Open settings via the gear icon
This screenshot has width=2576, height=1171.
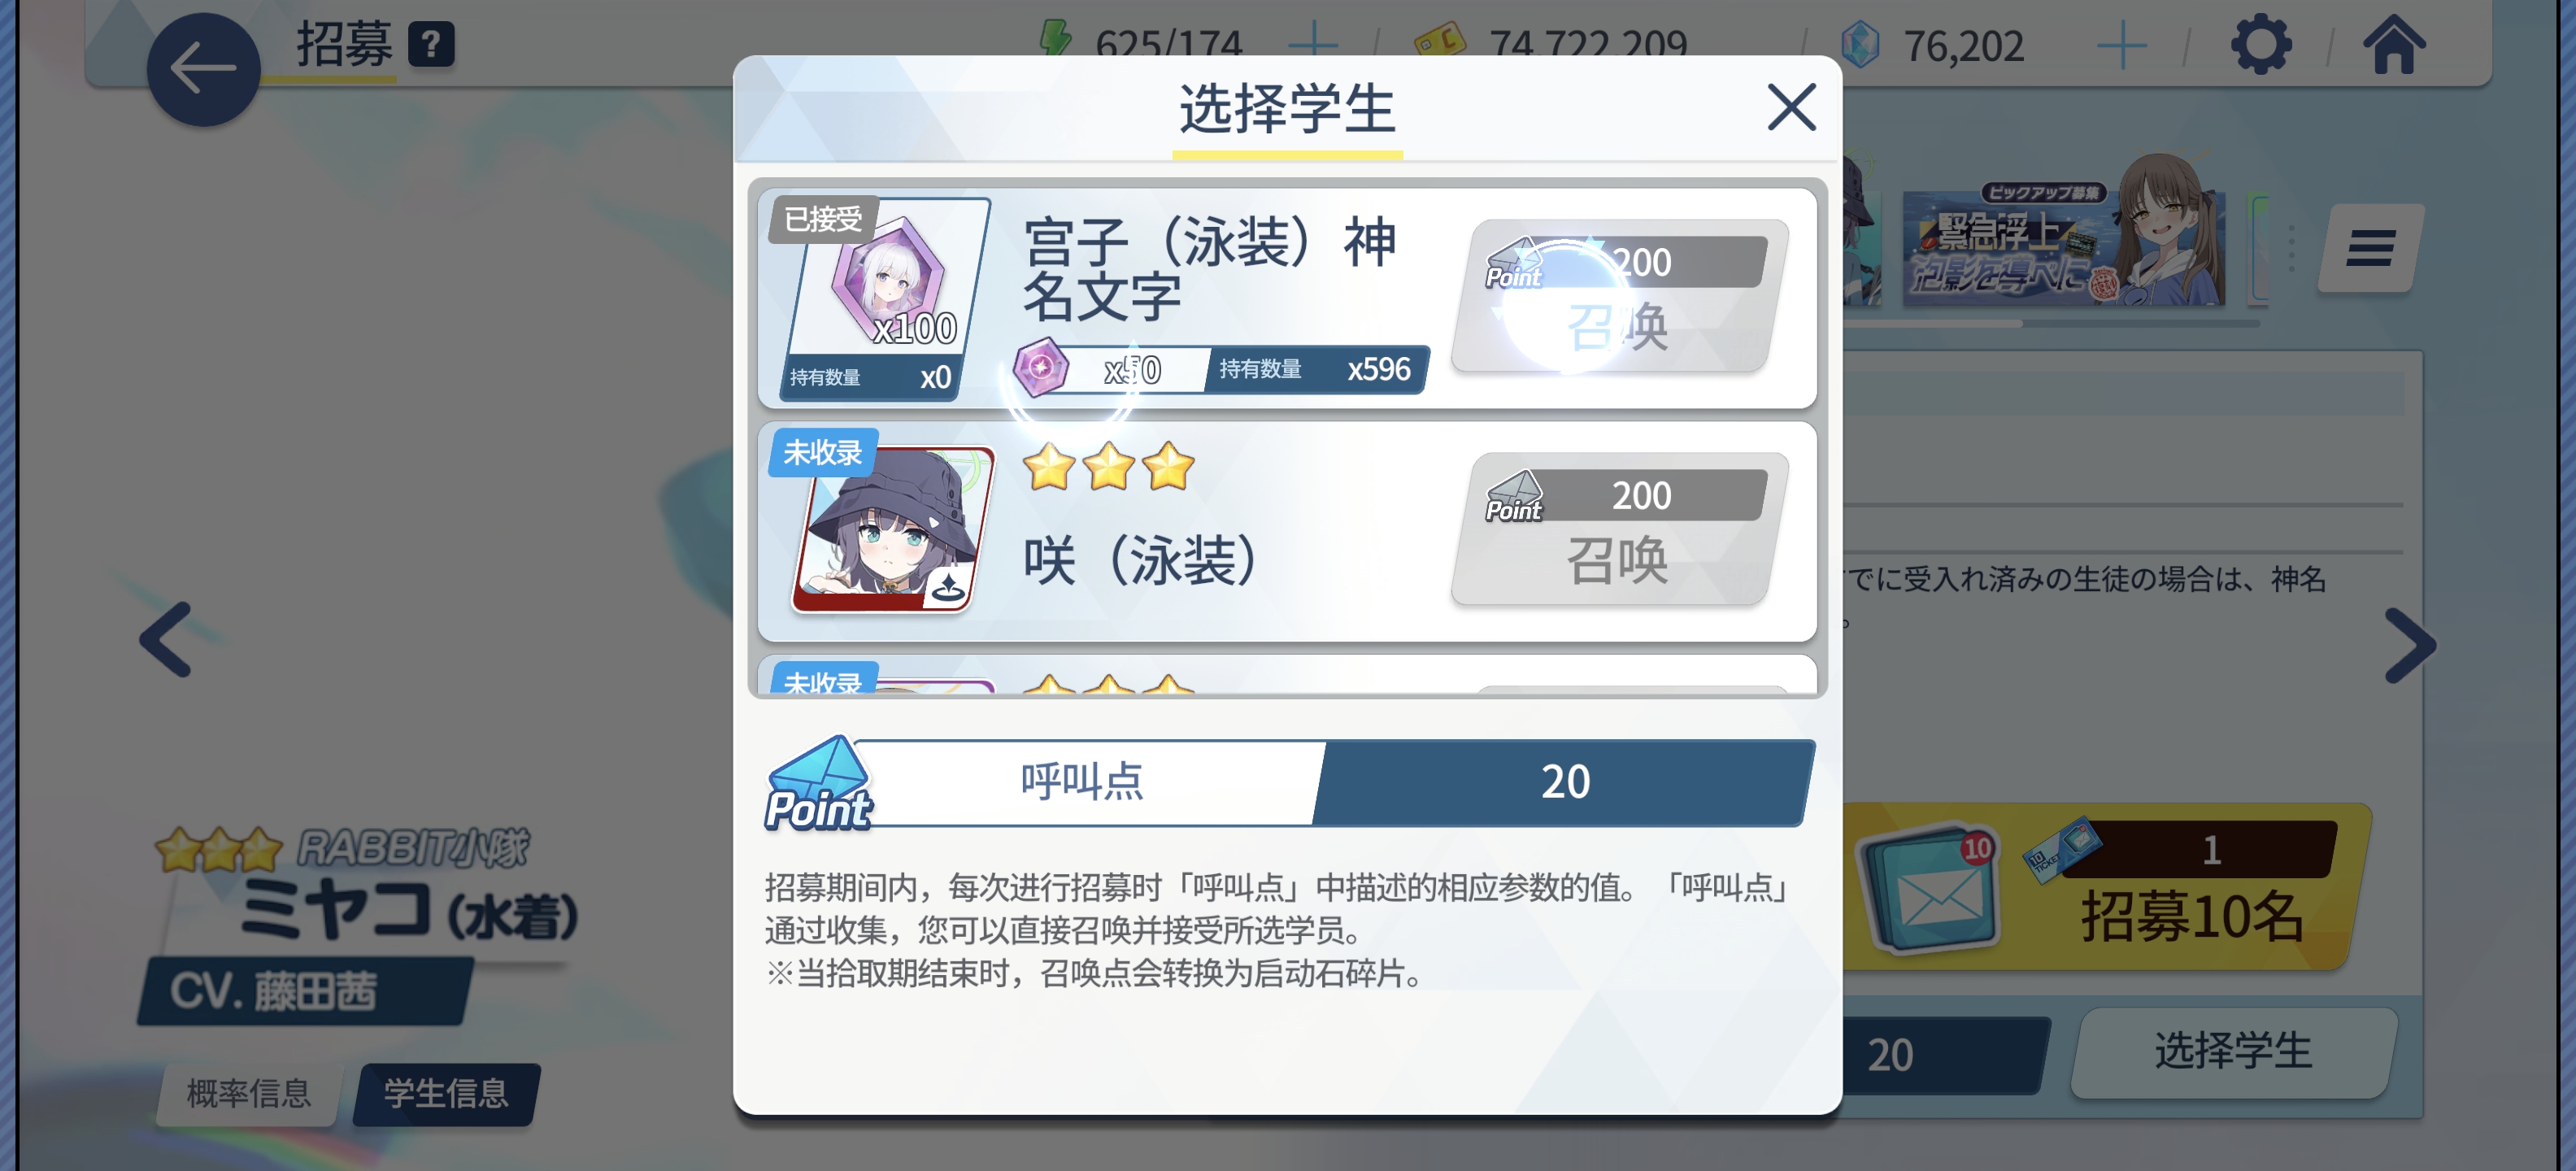(x=2260, y=45)
